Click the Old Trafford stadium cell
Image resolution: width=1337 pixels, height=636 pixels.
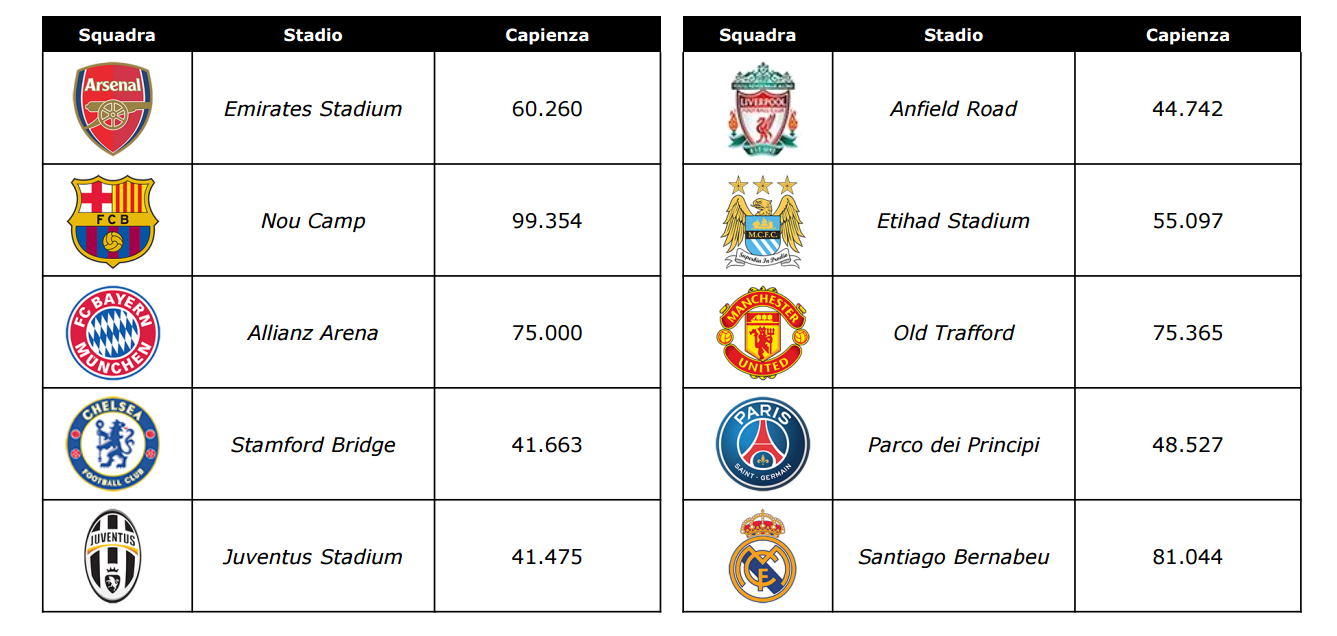tap(954, 333)
